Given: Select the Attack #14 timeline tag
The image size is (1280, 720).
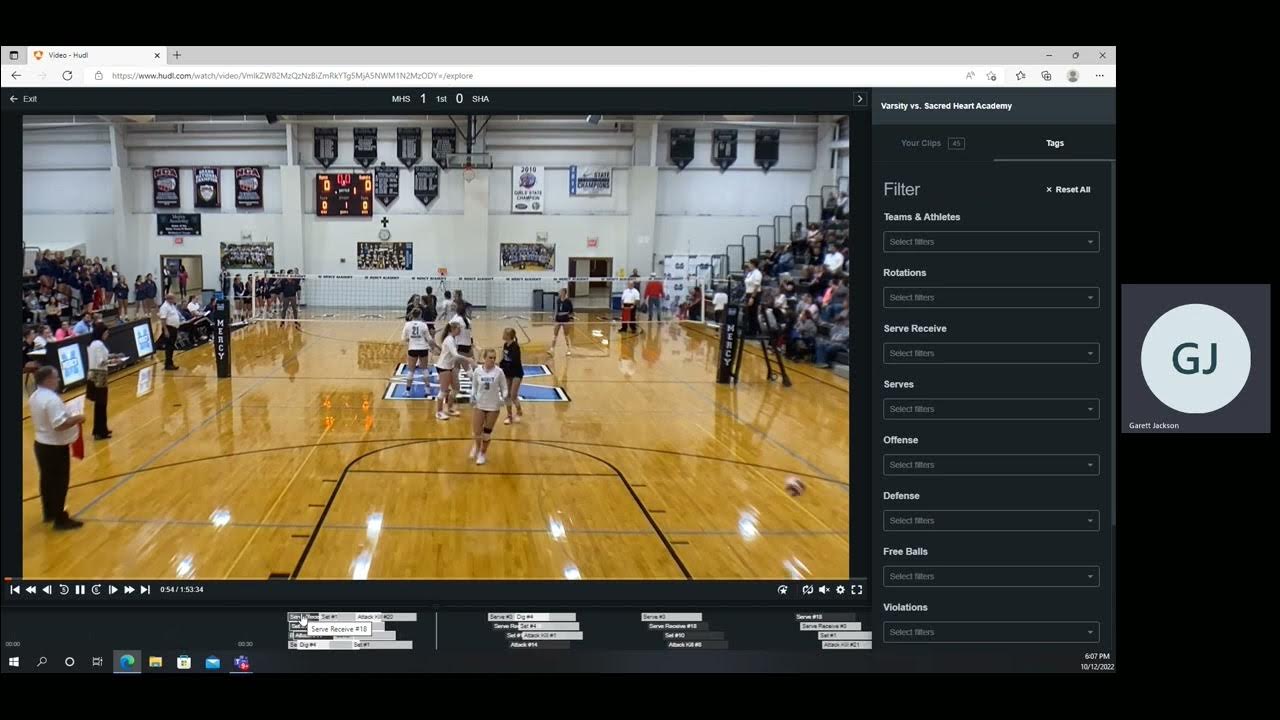Looking at the screenshot, I should 538,645.
